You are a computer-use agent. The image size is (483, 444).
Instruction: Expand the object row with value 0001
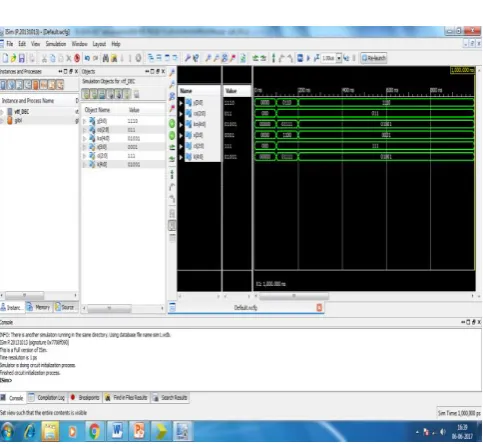[x=85, y=147]
